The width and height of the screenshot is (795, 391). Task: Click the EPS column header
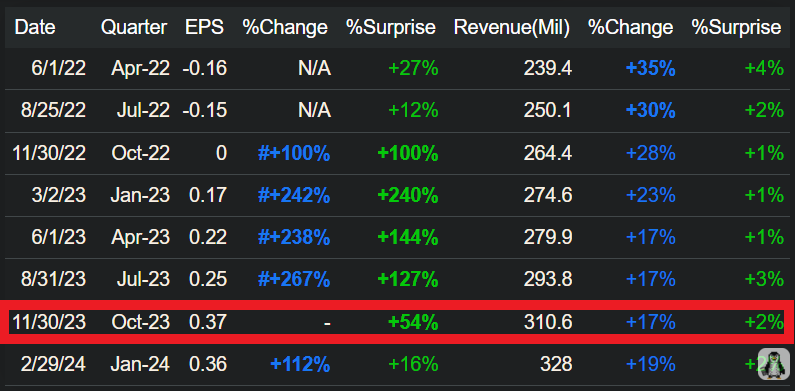[x=204, y=27]
